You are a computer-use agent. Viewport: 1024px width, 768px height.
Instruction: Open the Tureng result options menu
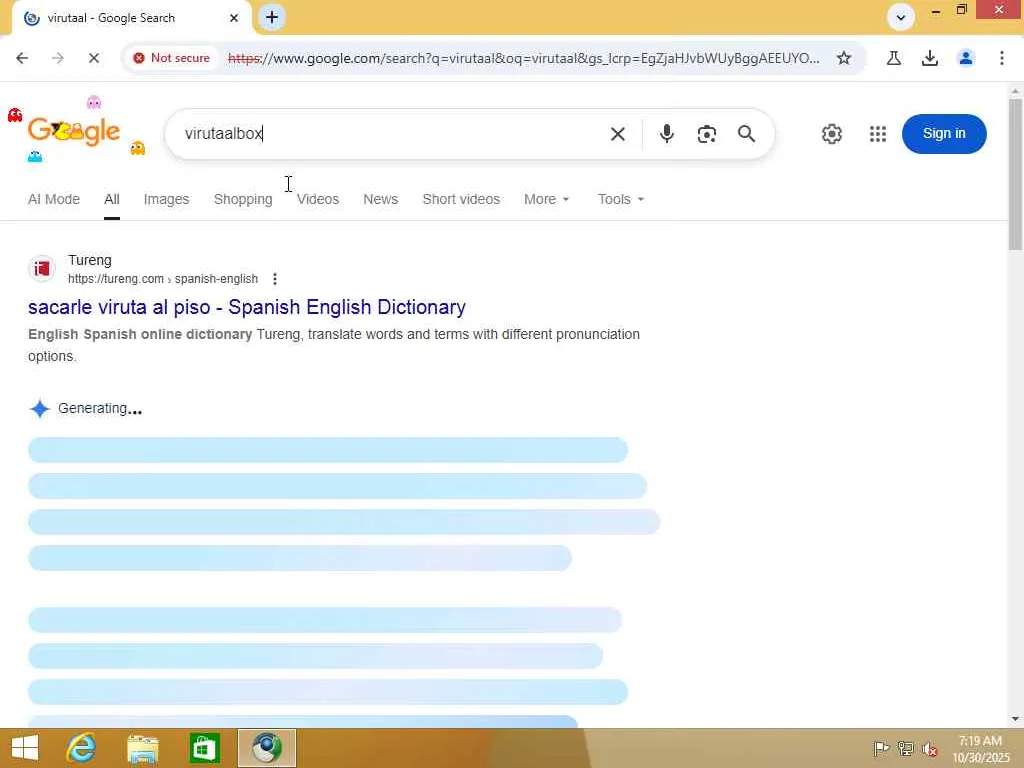274,279
